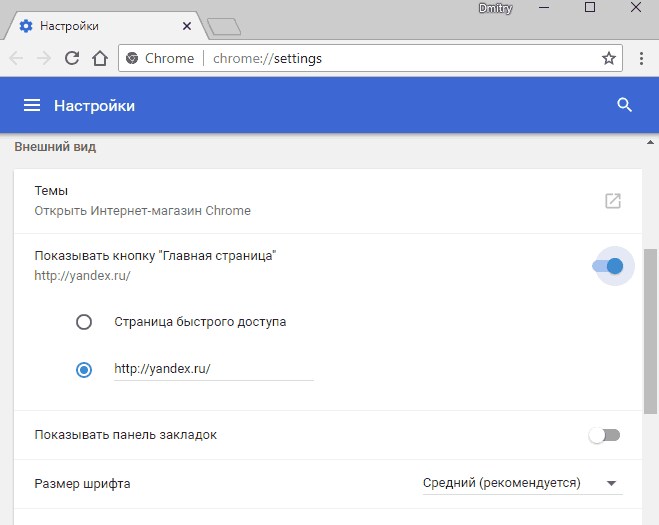Click the 'Показывать панель закладок' label
659x525 pixels.
126,435
